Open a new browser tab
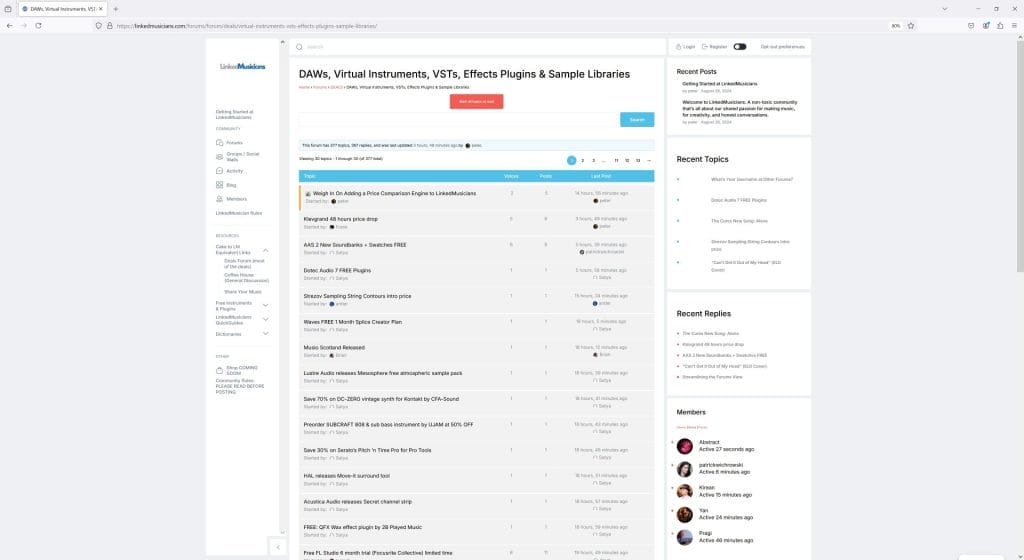The height and width of the screenshot is (560, 1024). coord(116,8)
